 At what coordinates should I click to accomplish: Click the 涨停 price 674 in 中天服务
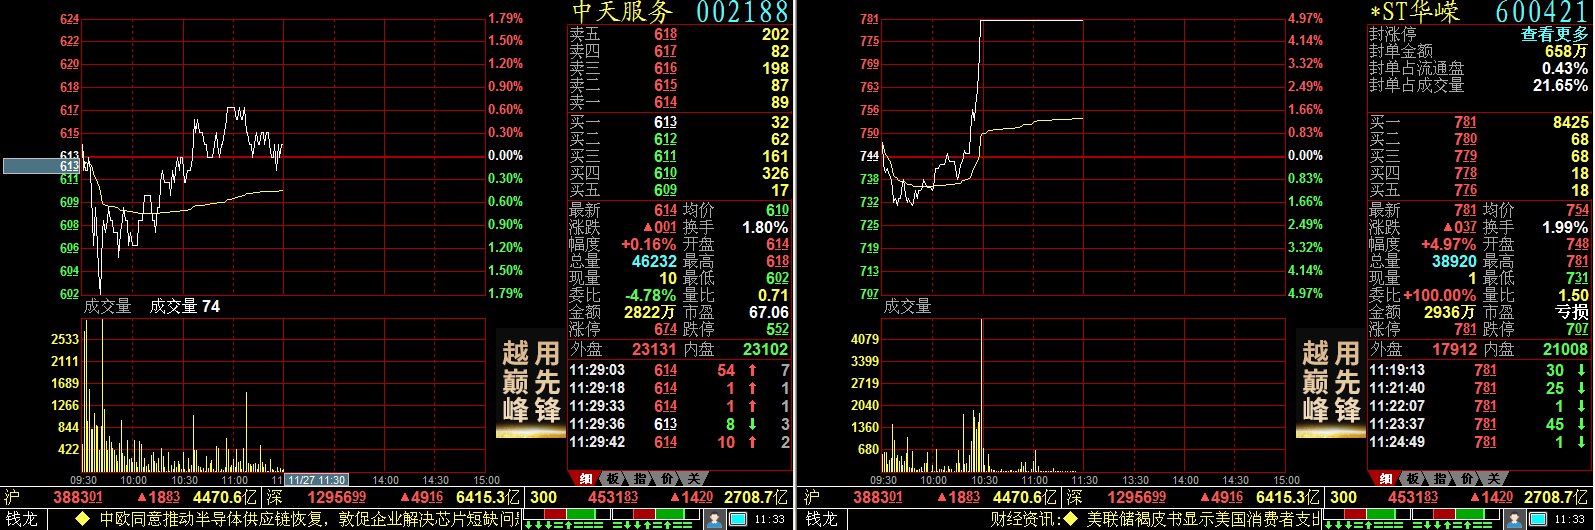coord(666,329)
